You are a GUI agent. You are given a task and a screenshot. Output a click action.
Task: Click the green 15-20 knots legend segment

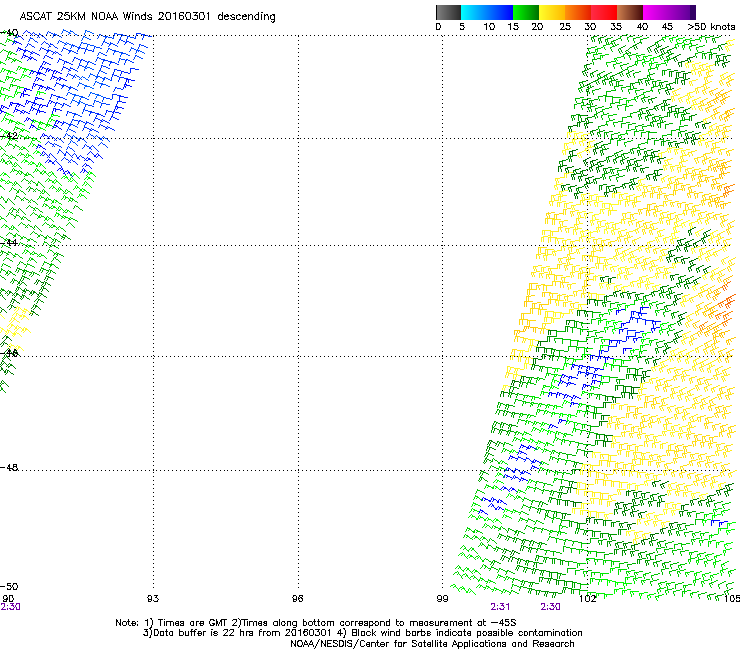526,12
